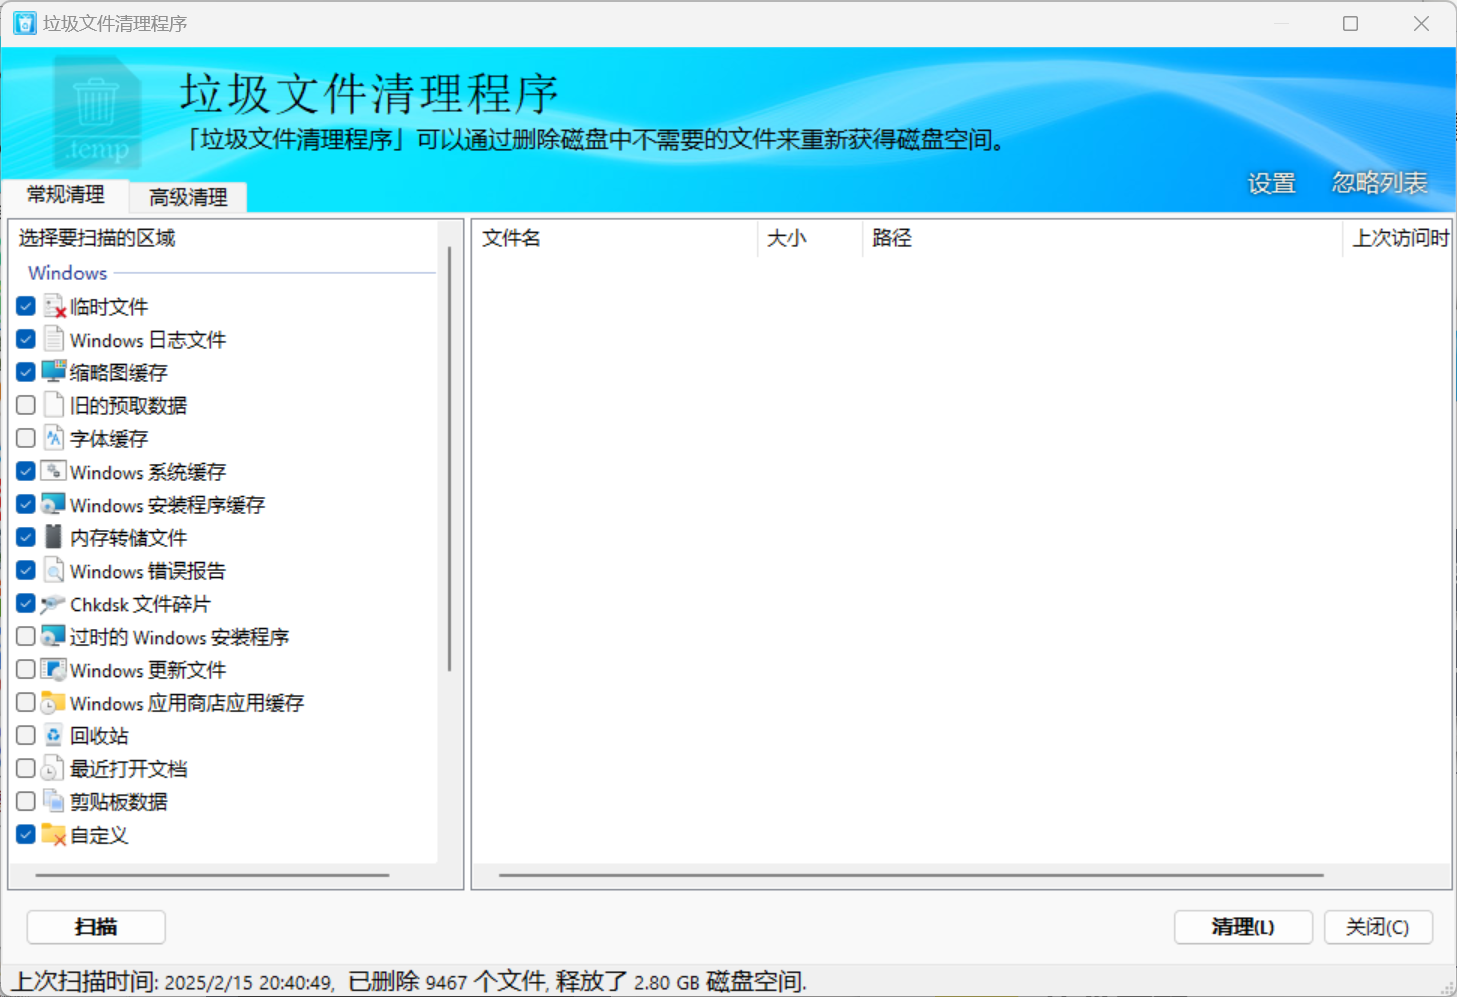This screenshot has width=1457, height=997.
Task: Select the 常规清理 tab
Action: [x=66, y=195]
